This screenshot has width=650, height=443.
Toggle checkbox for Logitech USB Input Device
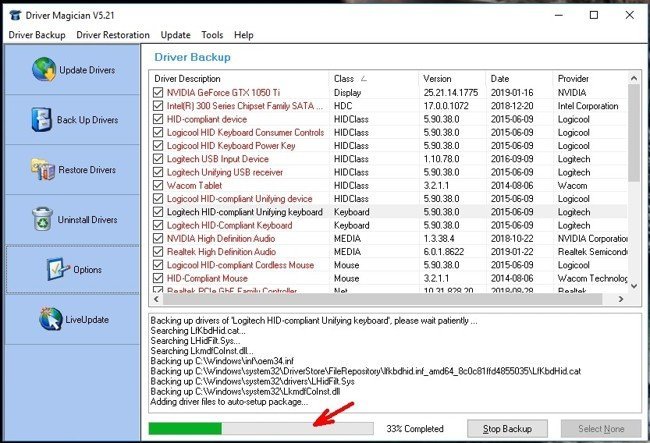pos(158,159)
